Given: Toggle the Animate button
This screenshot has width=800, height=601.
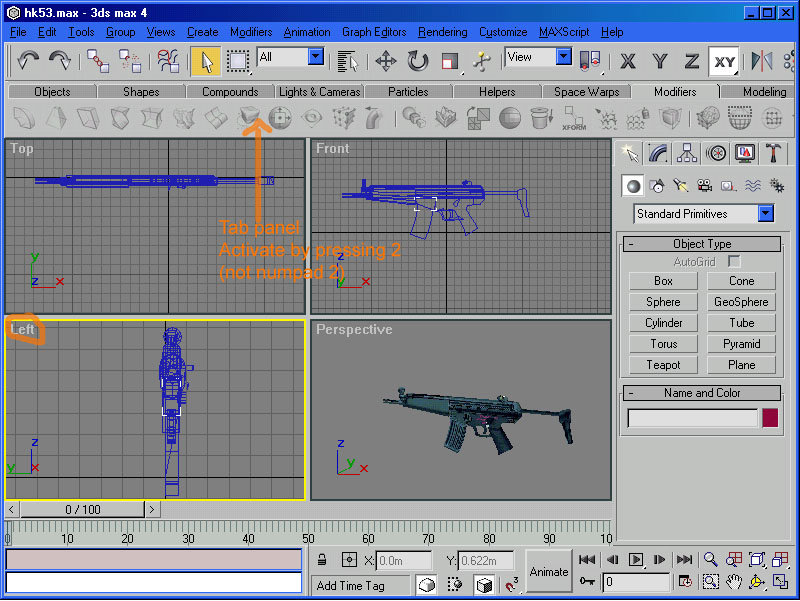Looking at the screenshot, I should [x=549, y=571].
